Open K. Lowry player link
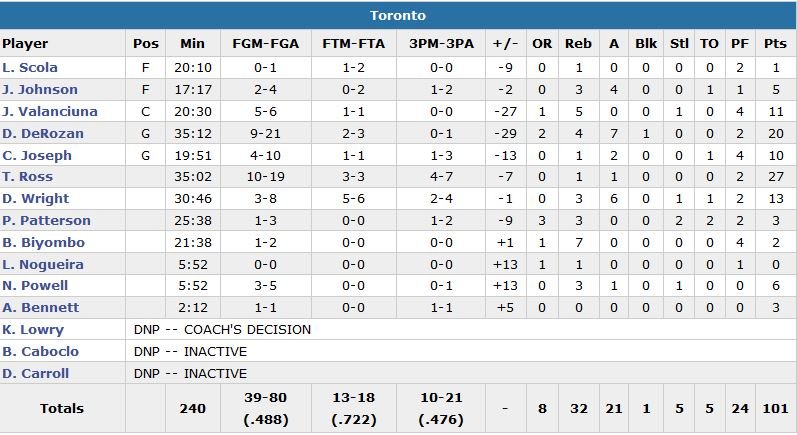Screen dimensions: 797x435 pos(33,330)
